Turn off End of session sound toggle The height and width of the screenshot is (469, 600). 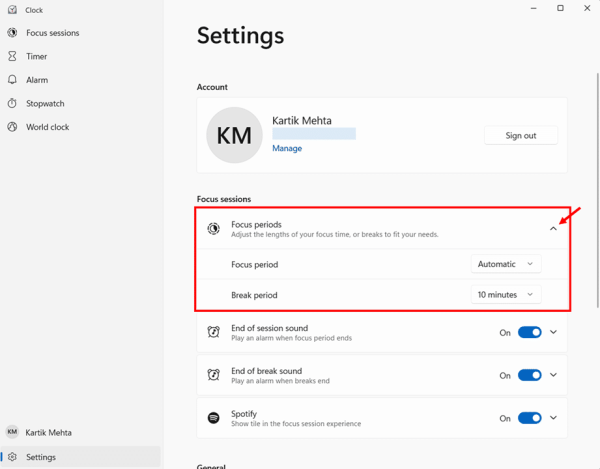530,332
